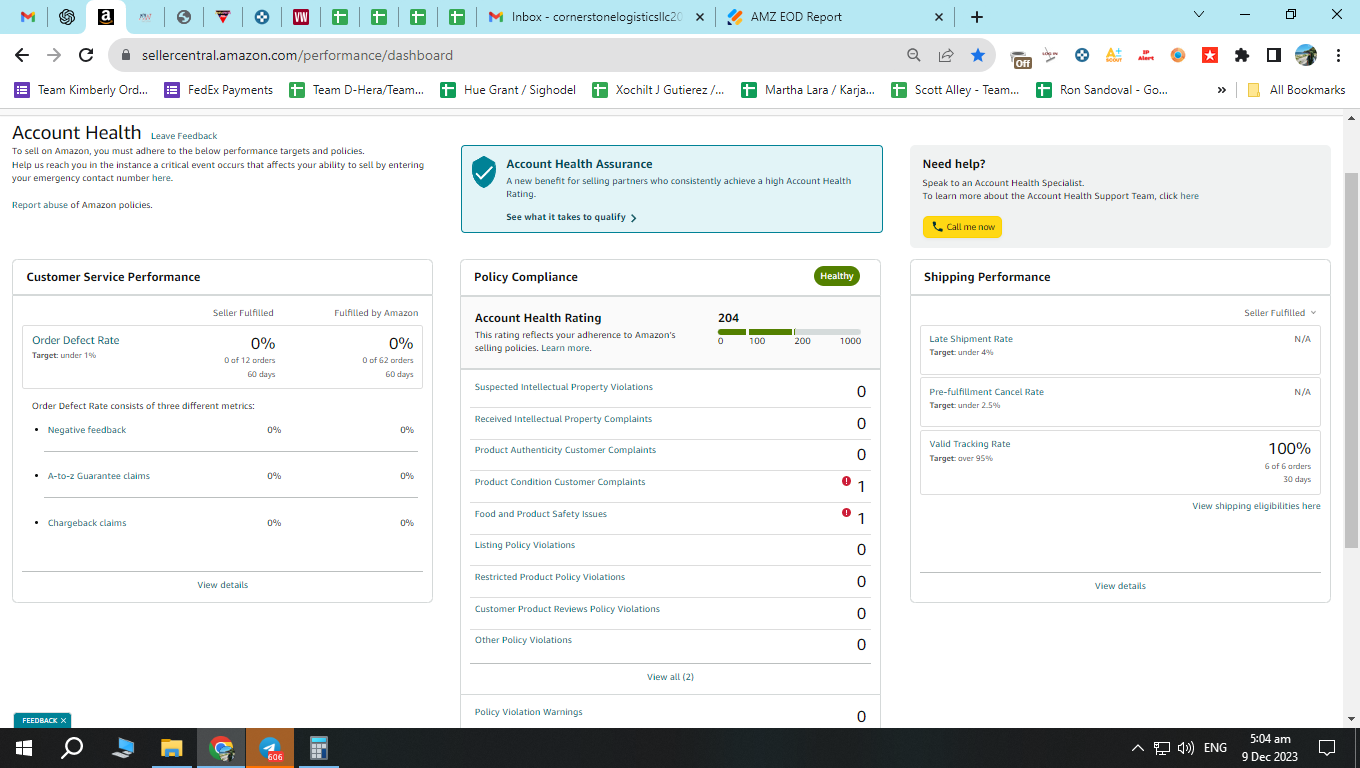This screenshot has width=1360, height=768.
Task: Open the Learn more link for Account Health Rating
Action: point(565,348)
